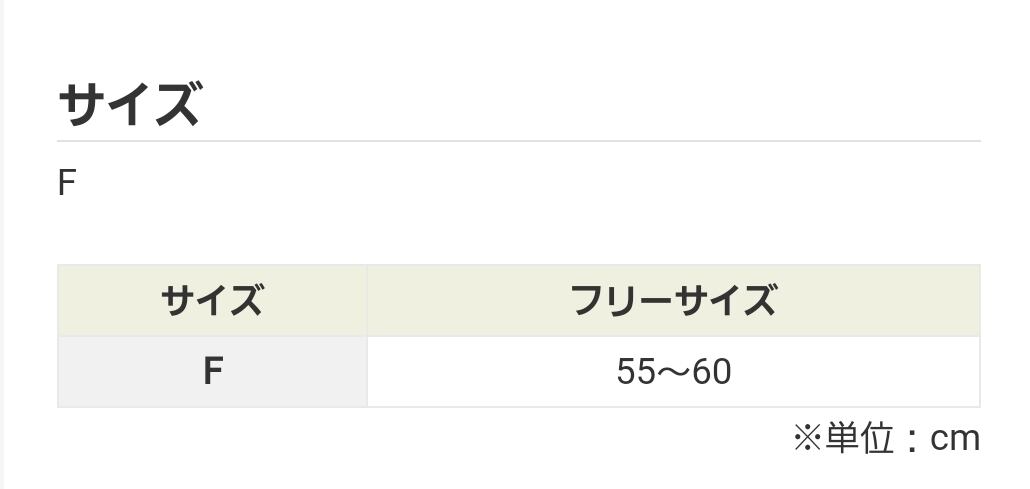Click the cm text in the unit note

click(x=956, y=438)
